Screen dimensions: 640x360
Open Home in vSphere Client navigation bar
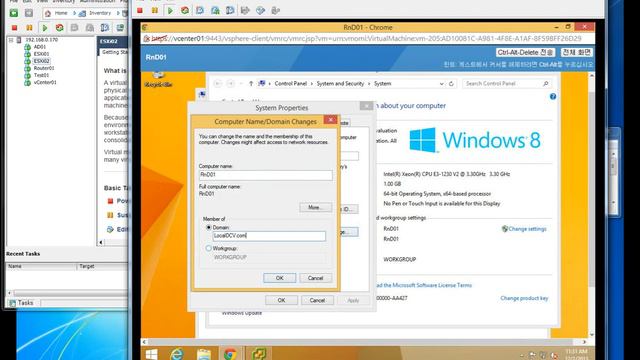pyautogui.click(x=57, y=13)
